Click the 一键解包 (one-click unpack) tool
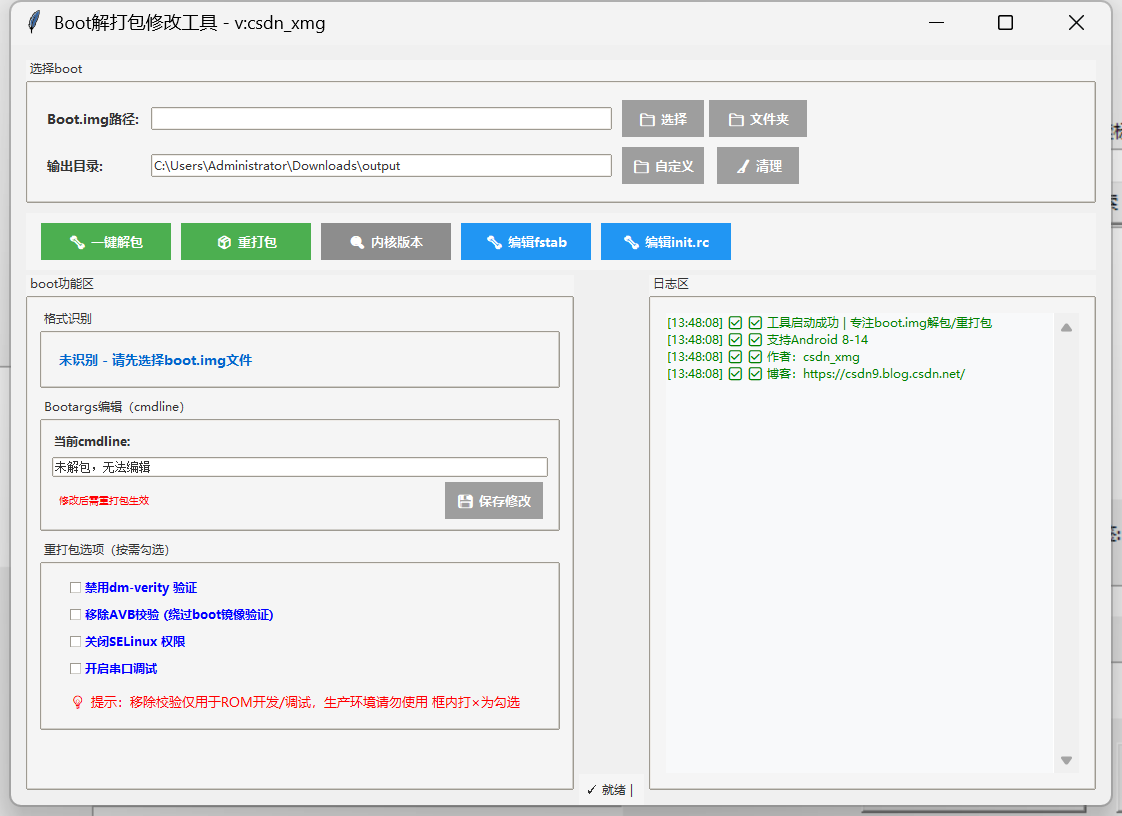 click(105, 241)
